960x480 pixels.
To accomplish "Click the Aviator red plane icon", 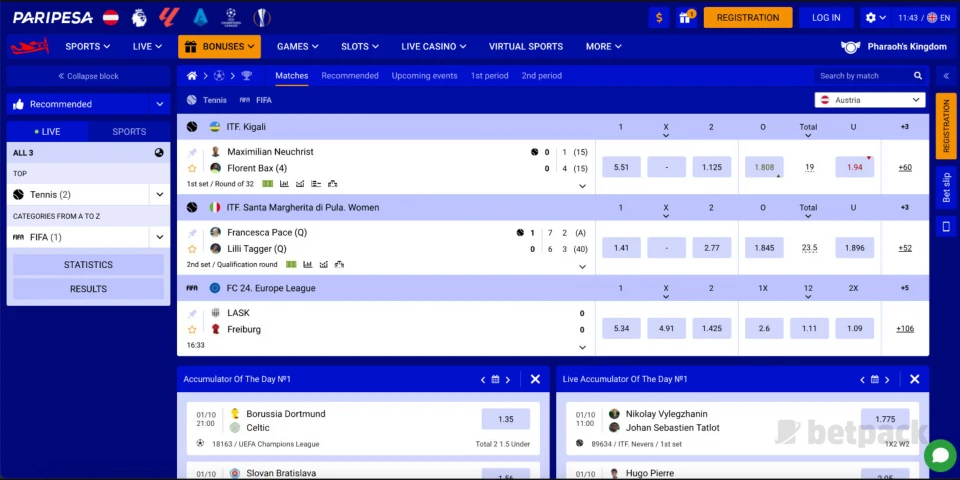I will point(30,46).
